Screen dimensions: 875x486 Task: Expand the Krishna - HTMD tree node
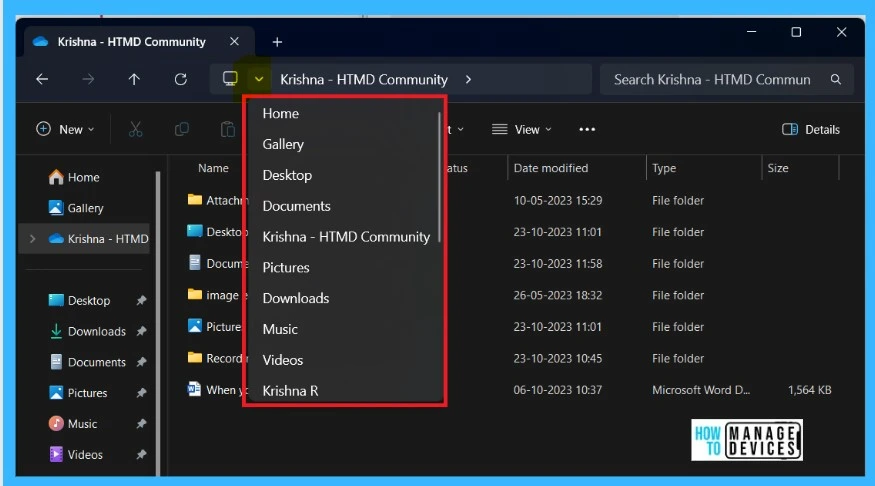click(32, 239)
